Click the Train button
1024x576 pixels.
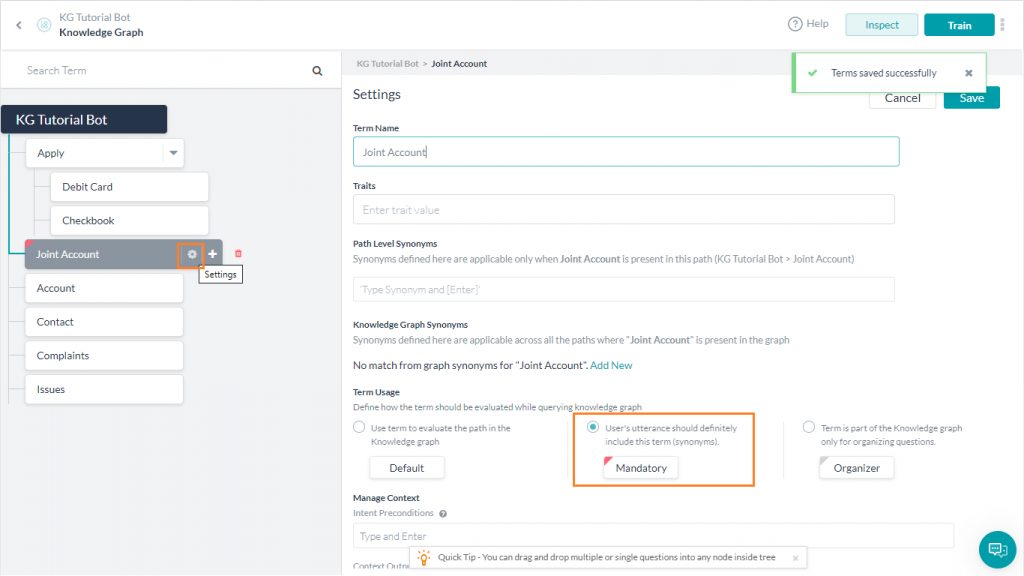(x=959, y=24)
